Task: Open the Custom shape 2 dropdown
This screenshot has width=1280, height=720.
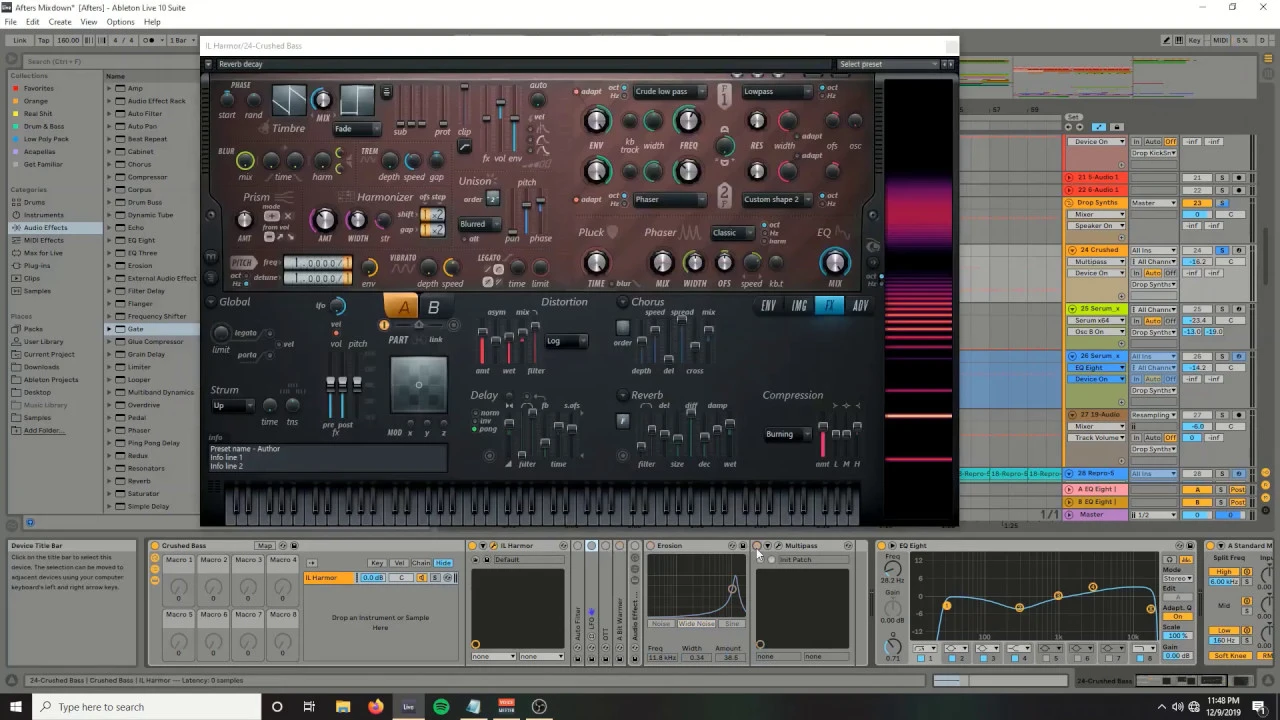Action: pyautogui.click(x=777, y=200)
